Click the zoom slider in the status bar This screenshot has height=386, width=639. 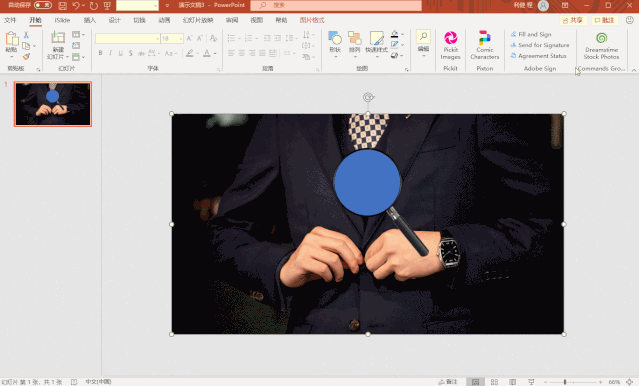(x=573, y=382)
